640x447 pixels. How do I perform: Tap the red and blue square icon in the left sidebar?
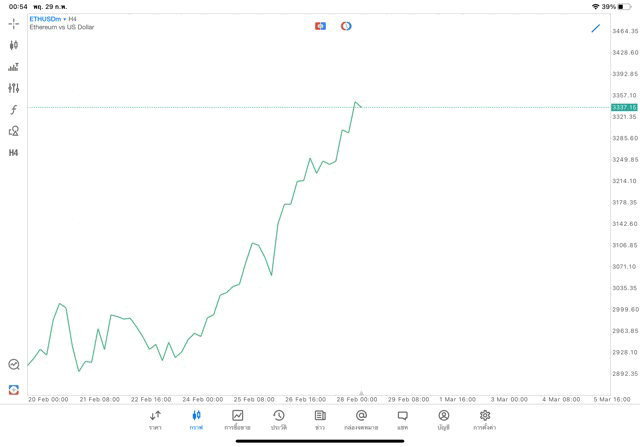click(x=14, y=389)
